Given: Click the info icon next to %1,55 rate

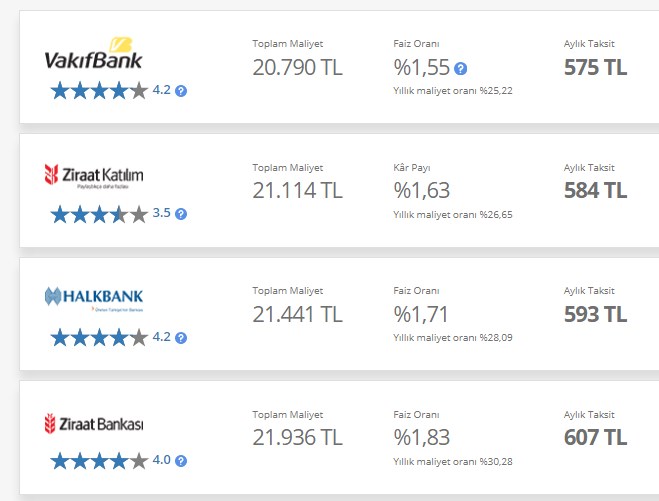Looking at the screenshot, I should tap(461, 69).
